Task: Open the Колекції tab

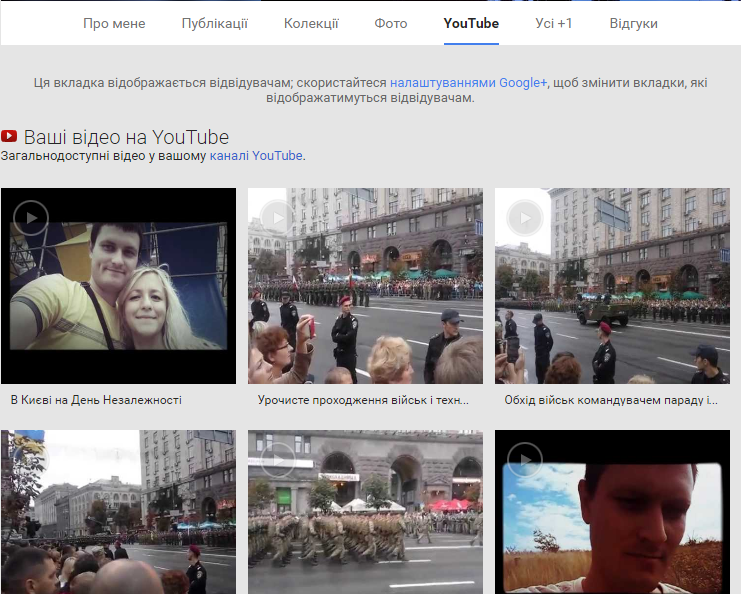Action: point(311,23)
